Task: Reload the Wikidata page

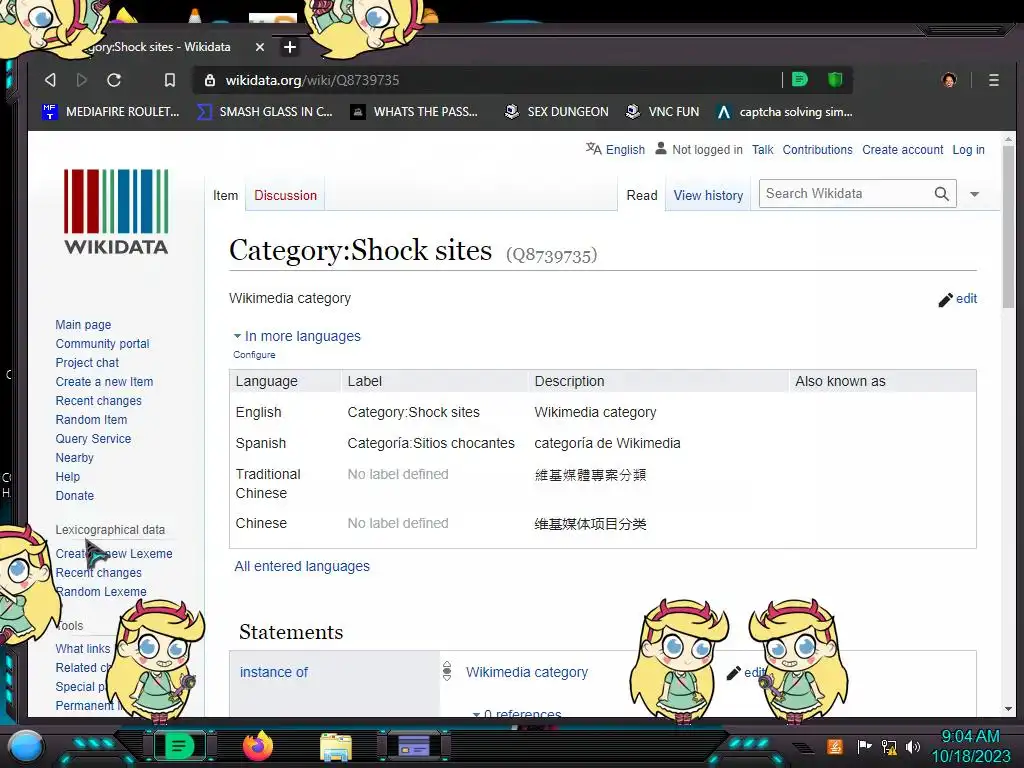Action: coord(114,80)
